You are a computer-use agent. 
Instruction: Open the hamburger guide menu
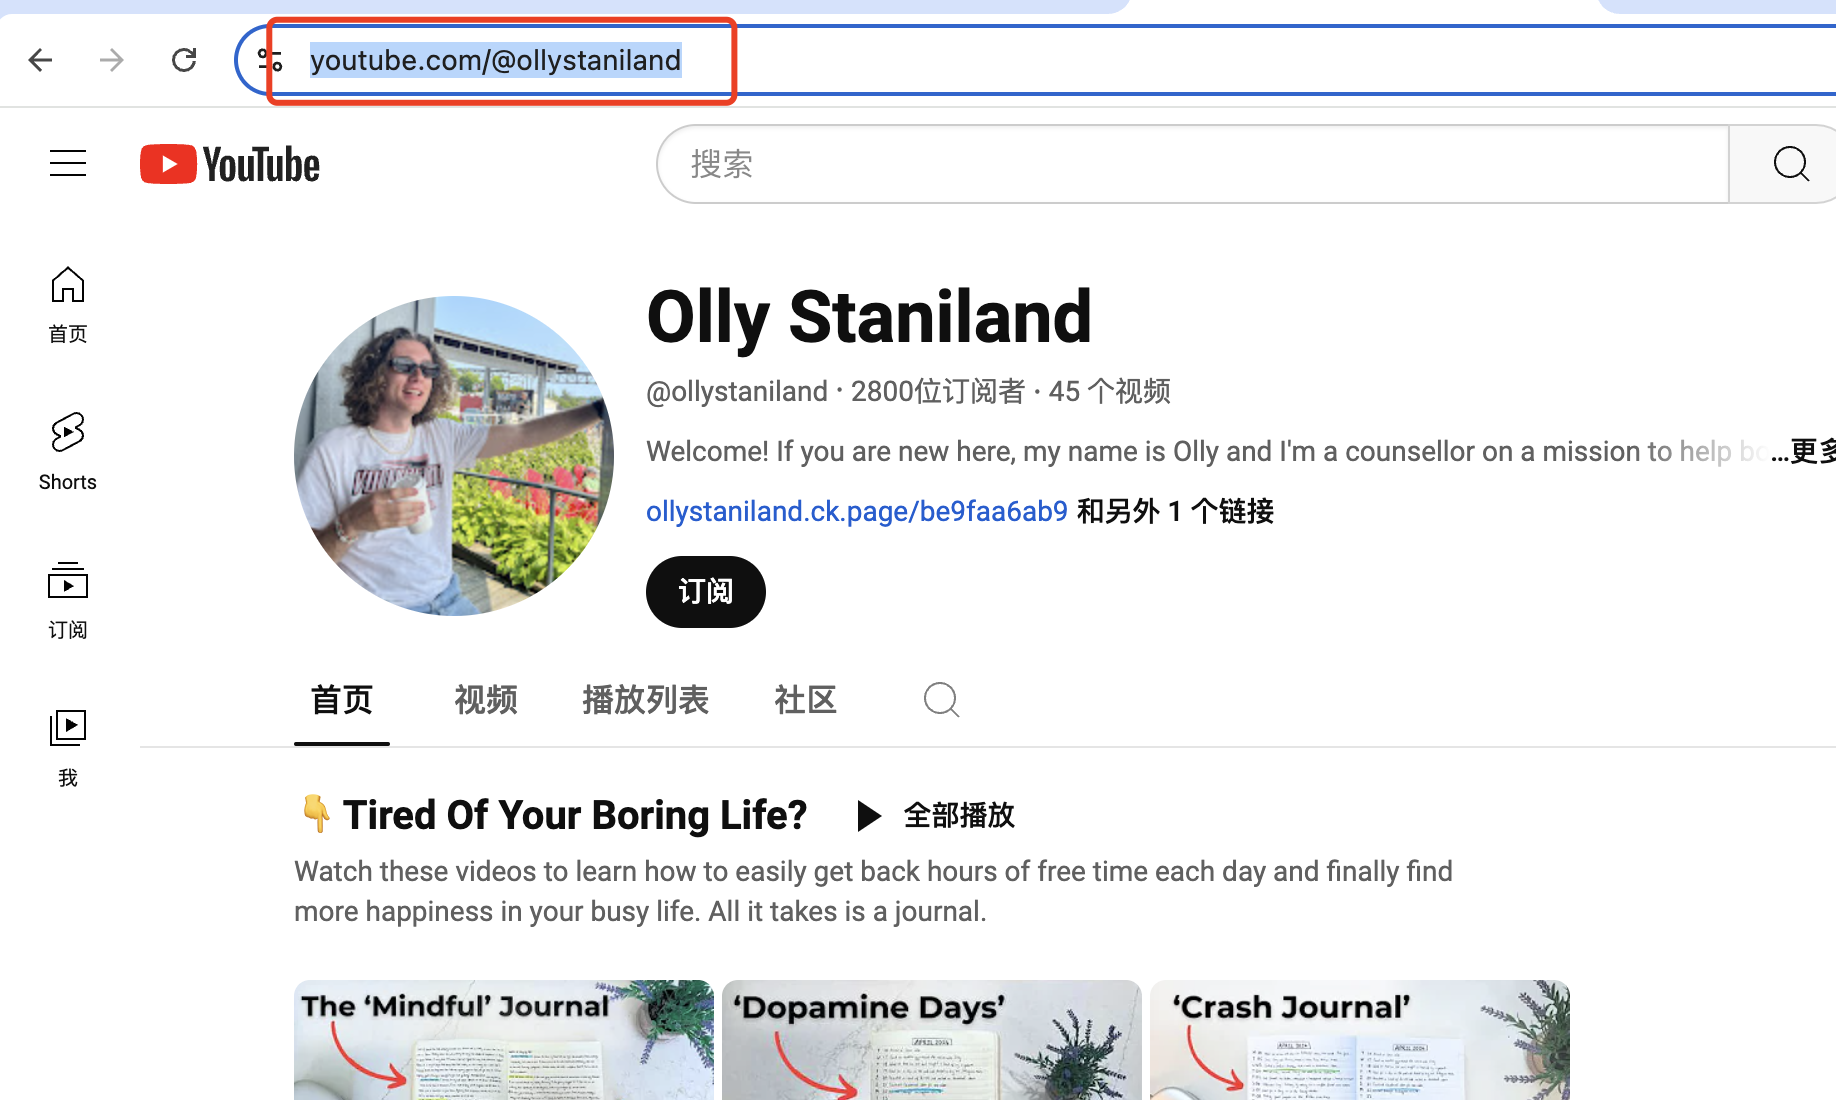pos(68,163)
